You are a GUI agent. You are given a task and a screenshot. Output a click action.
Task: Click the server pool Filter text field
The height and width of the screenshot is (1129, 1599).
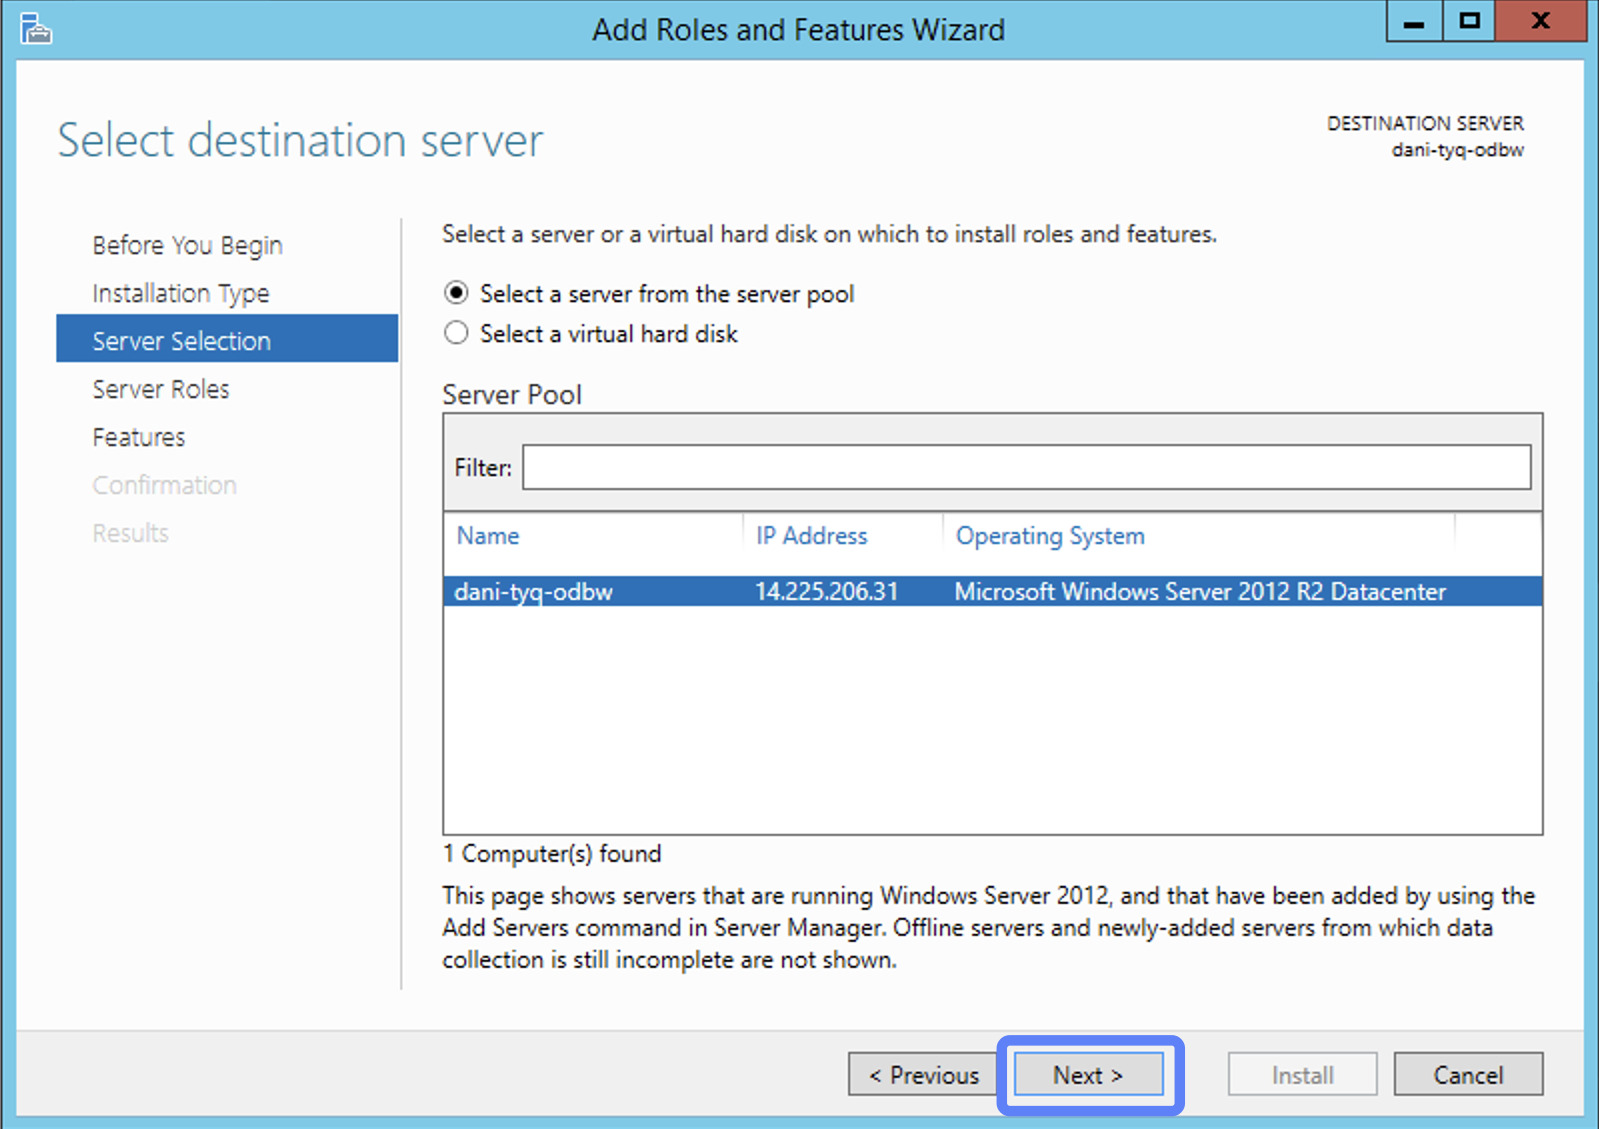pyautogui.click(x=1025, y=467)
